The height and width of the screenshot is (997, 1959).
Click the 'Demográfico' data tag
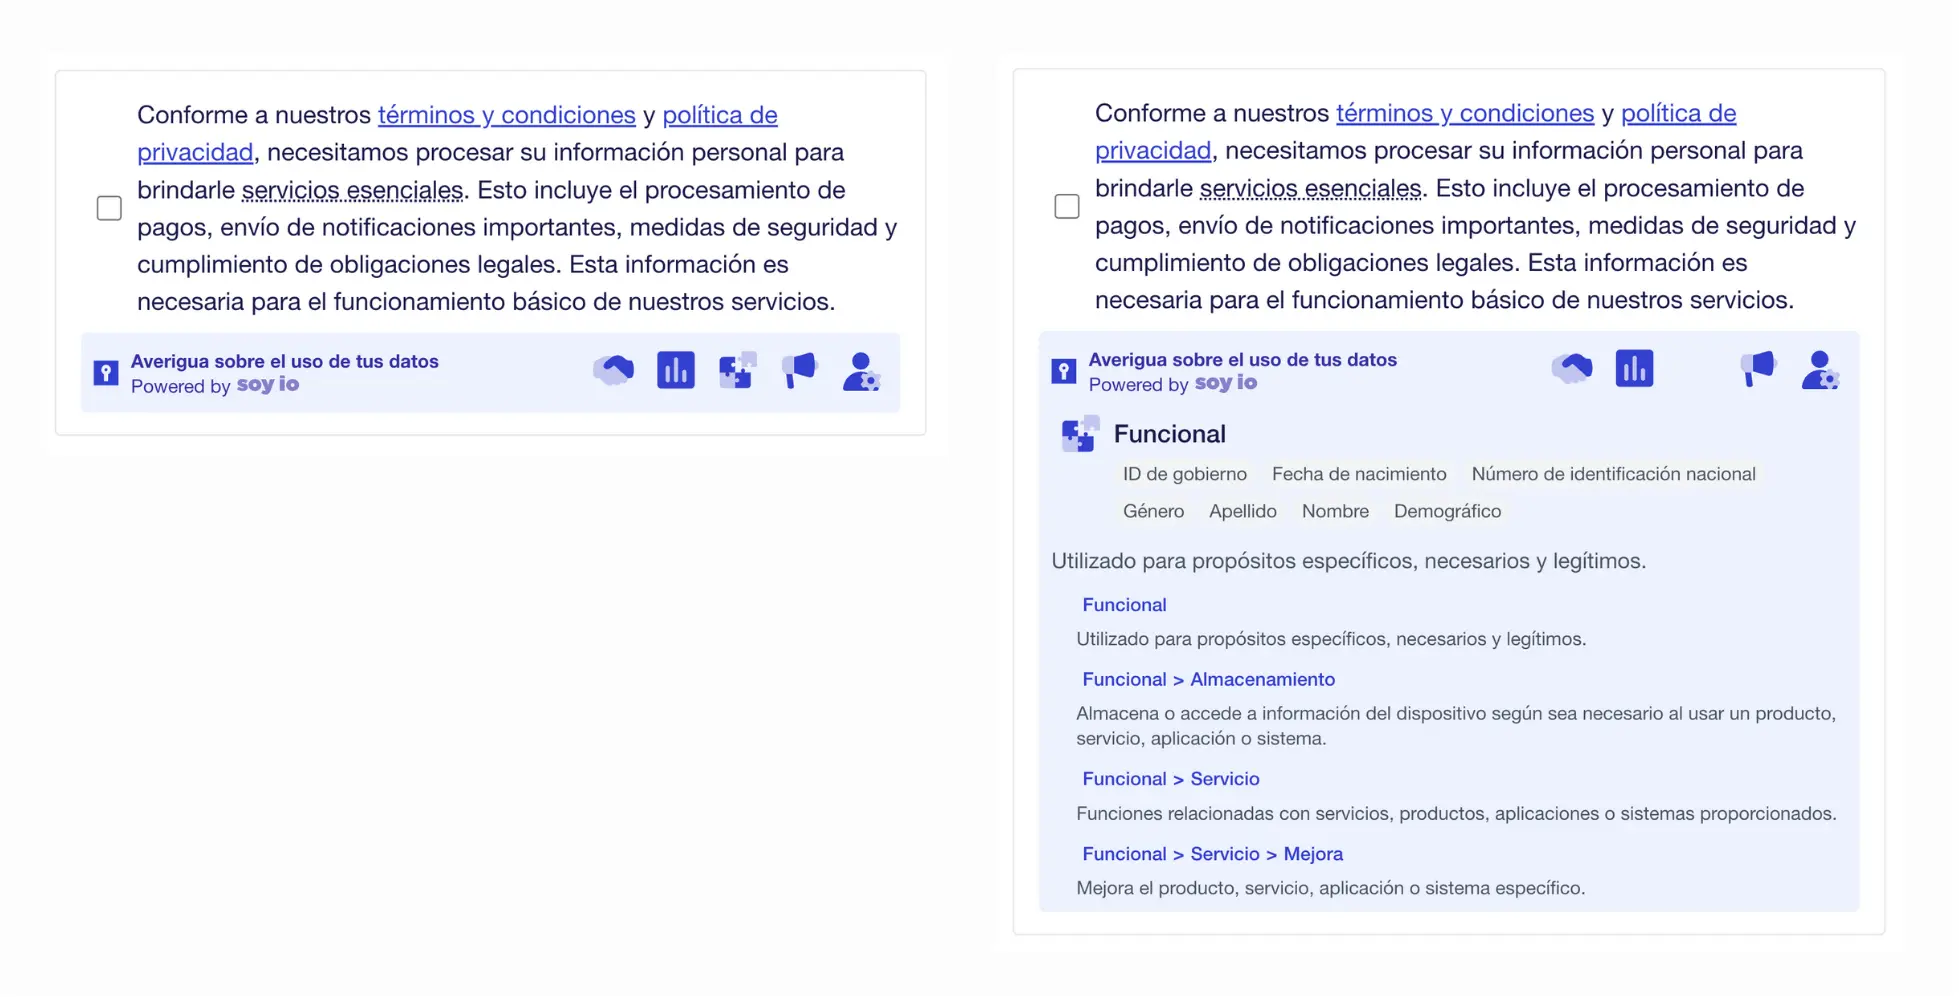point(1447,511)
